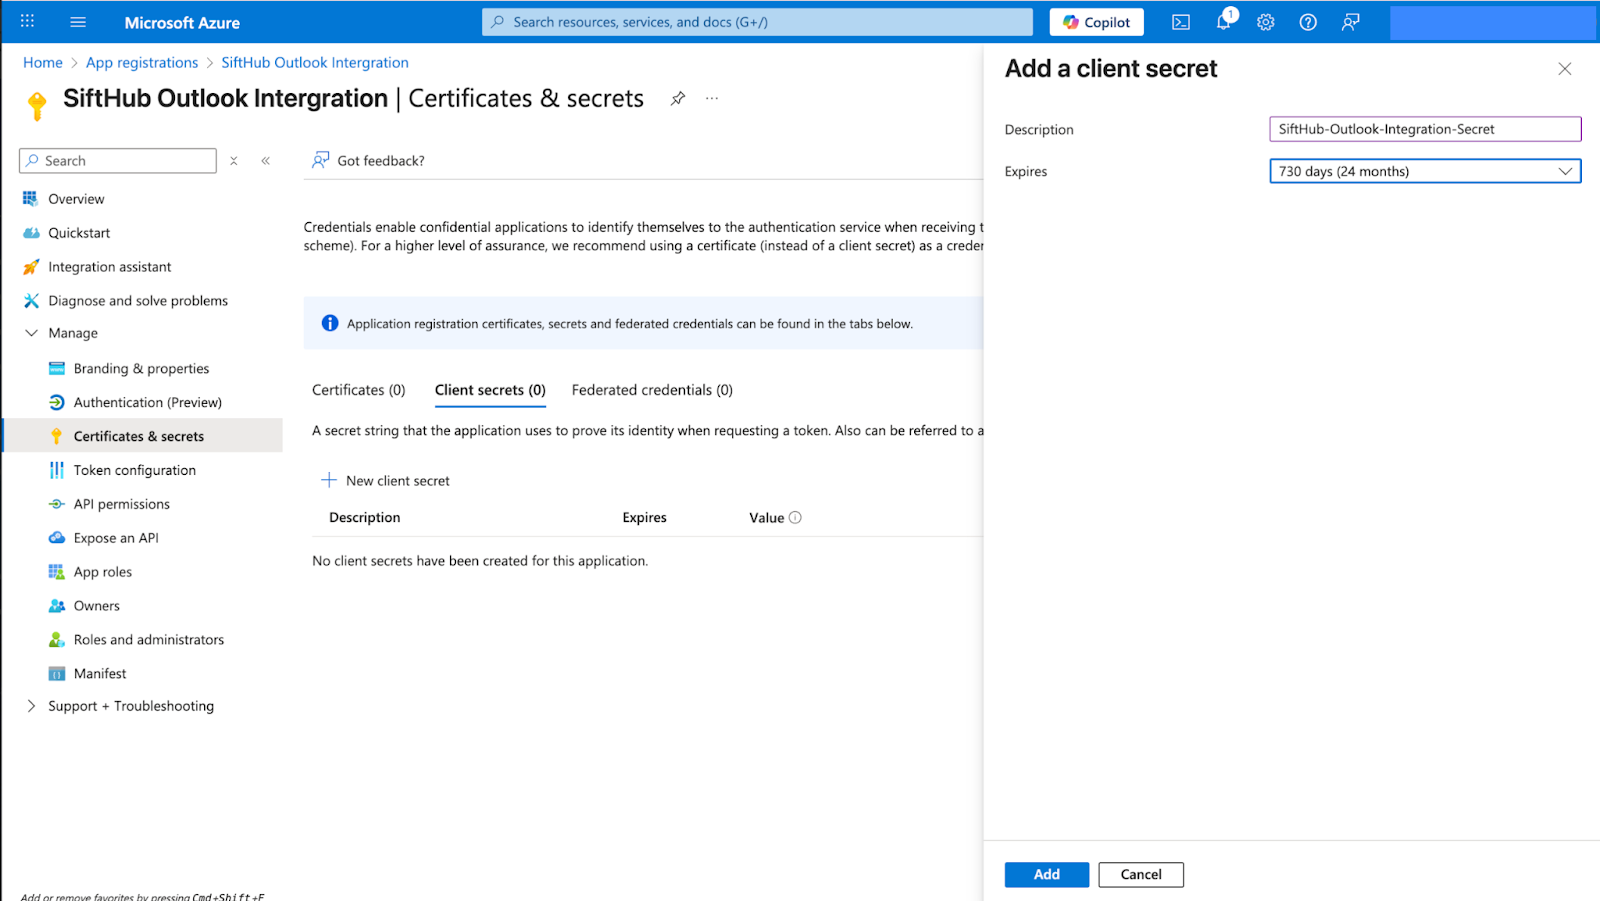Open the feedback icon in header
This screenshot has width=1600, height=901.
(x=1350, y=22)
